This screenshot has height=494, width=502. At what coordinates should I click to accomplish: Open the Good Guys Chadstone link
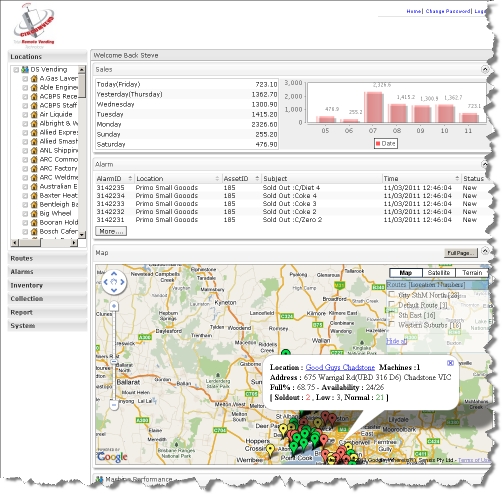pos(340,367)
